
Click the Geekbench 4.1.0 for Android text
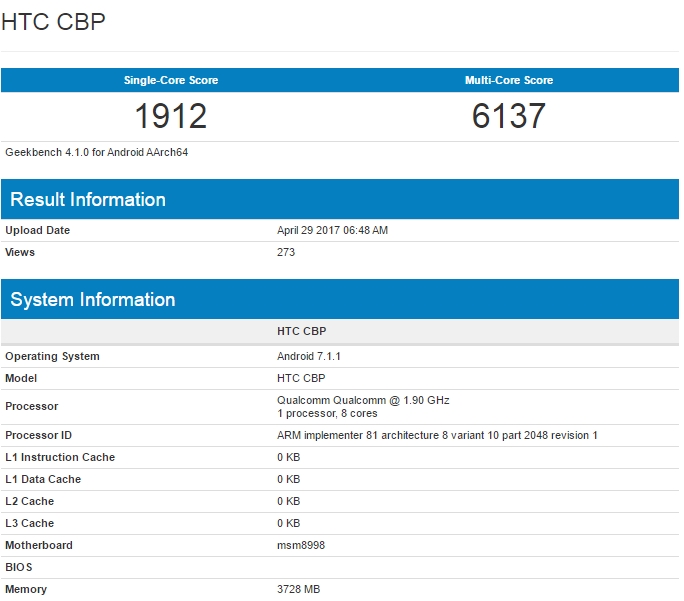pyautogui.click(x=97, y=153)
